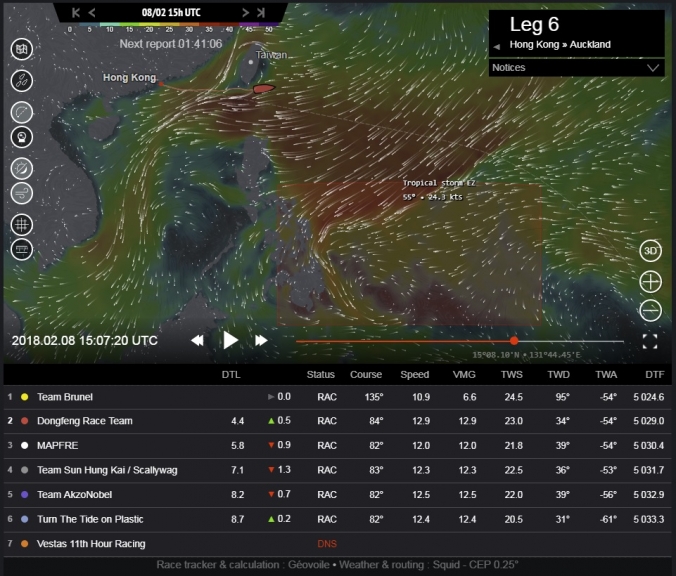Click the 2018.02.08 15:07:20 UTC timestamp
This screenshot has height=576, width=676.
84,341
